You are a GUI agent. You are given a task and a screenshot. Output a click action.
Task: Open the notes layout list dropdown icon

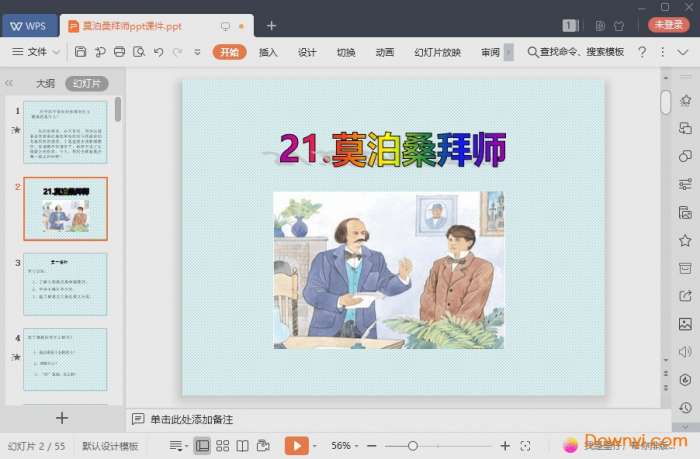pyautogui.click(x=178, y=446)
